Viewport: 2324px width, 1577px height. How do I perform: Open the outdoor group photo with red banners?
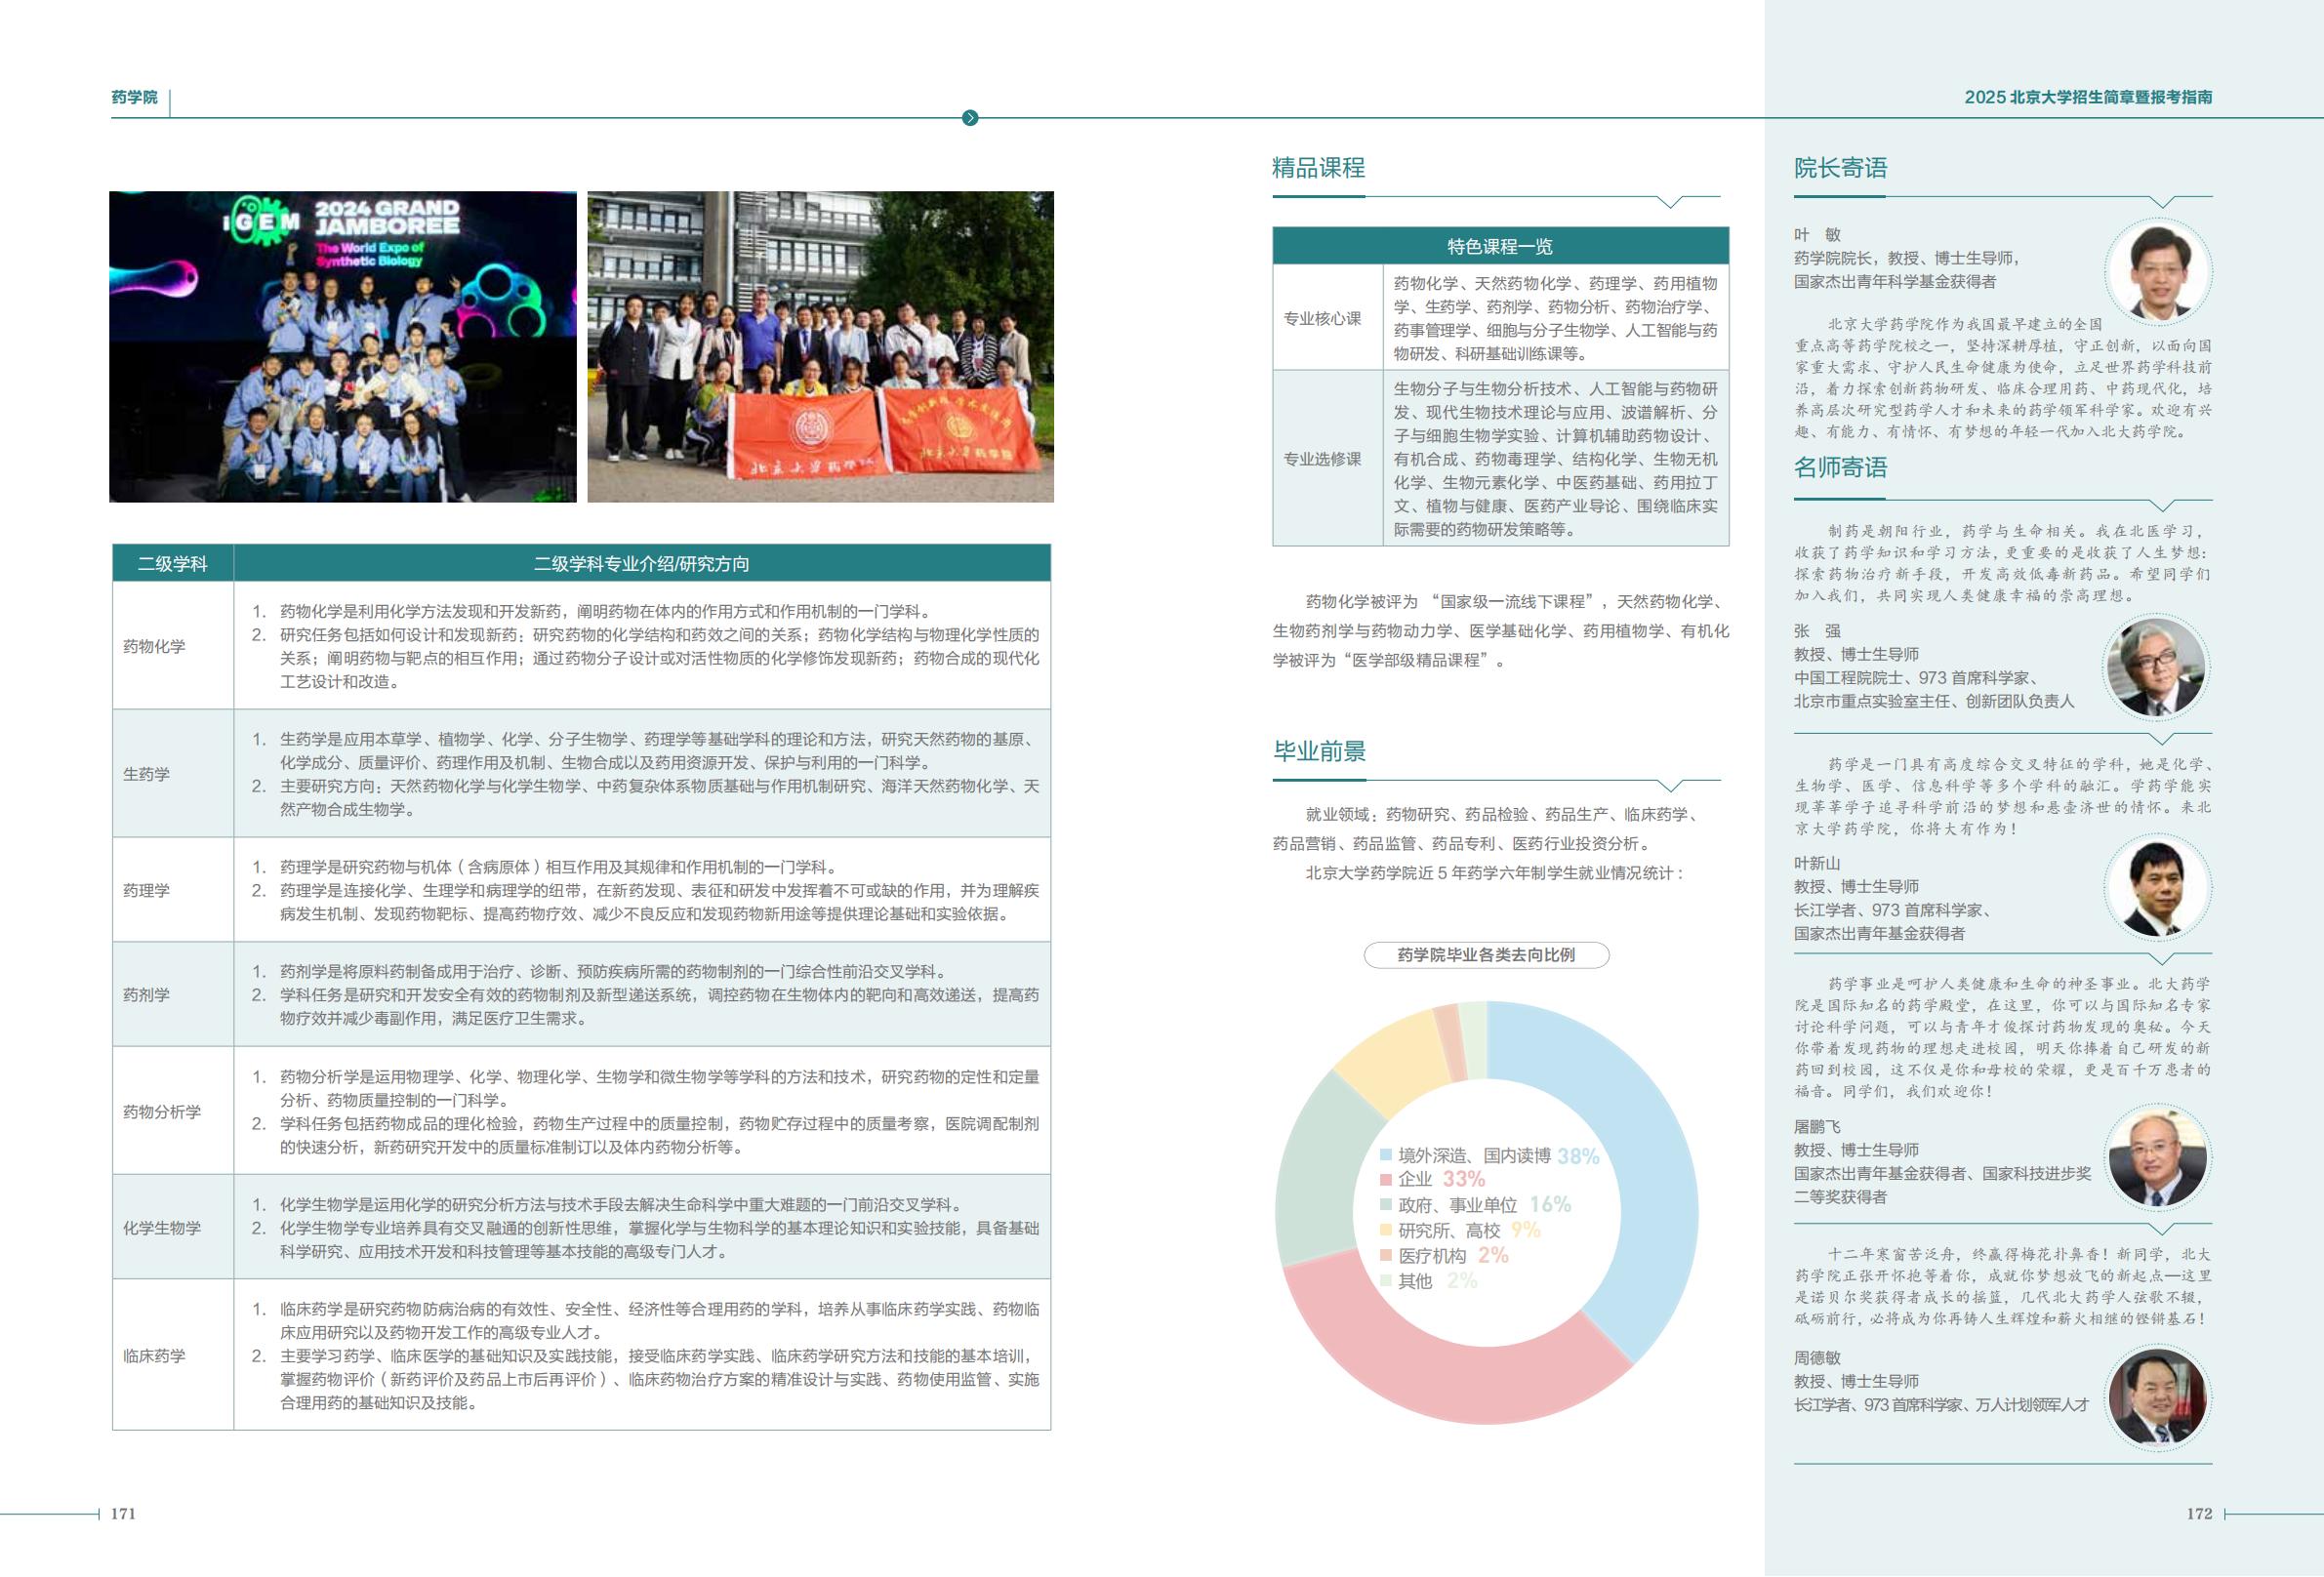(820, 347)
